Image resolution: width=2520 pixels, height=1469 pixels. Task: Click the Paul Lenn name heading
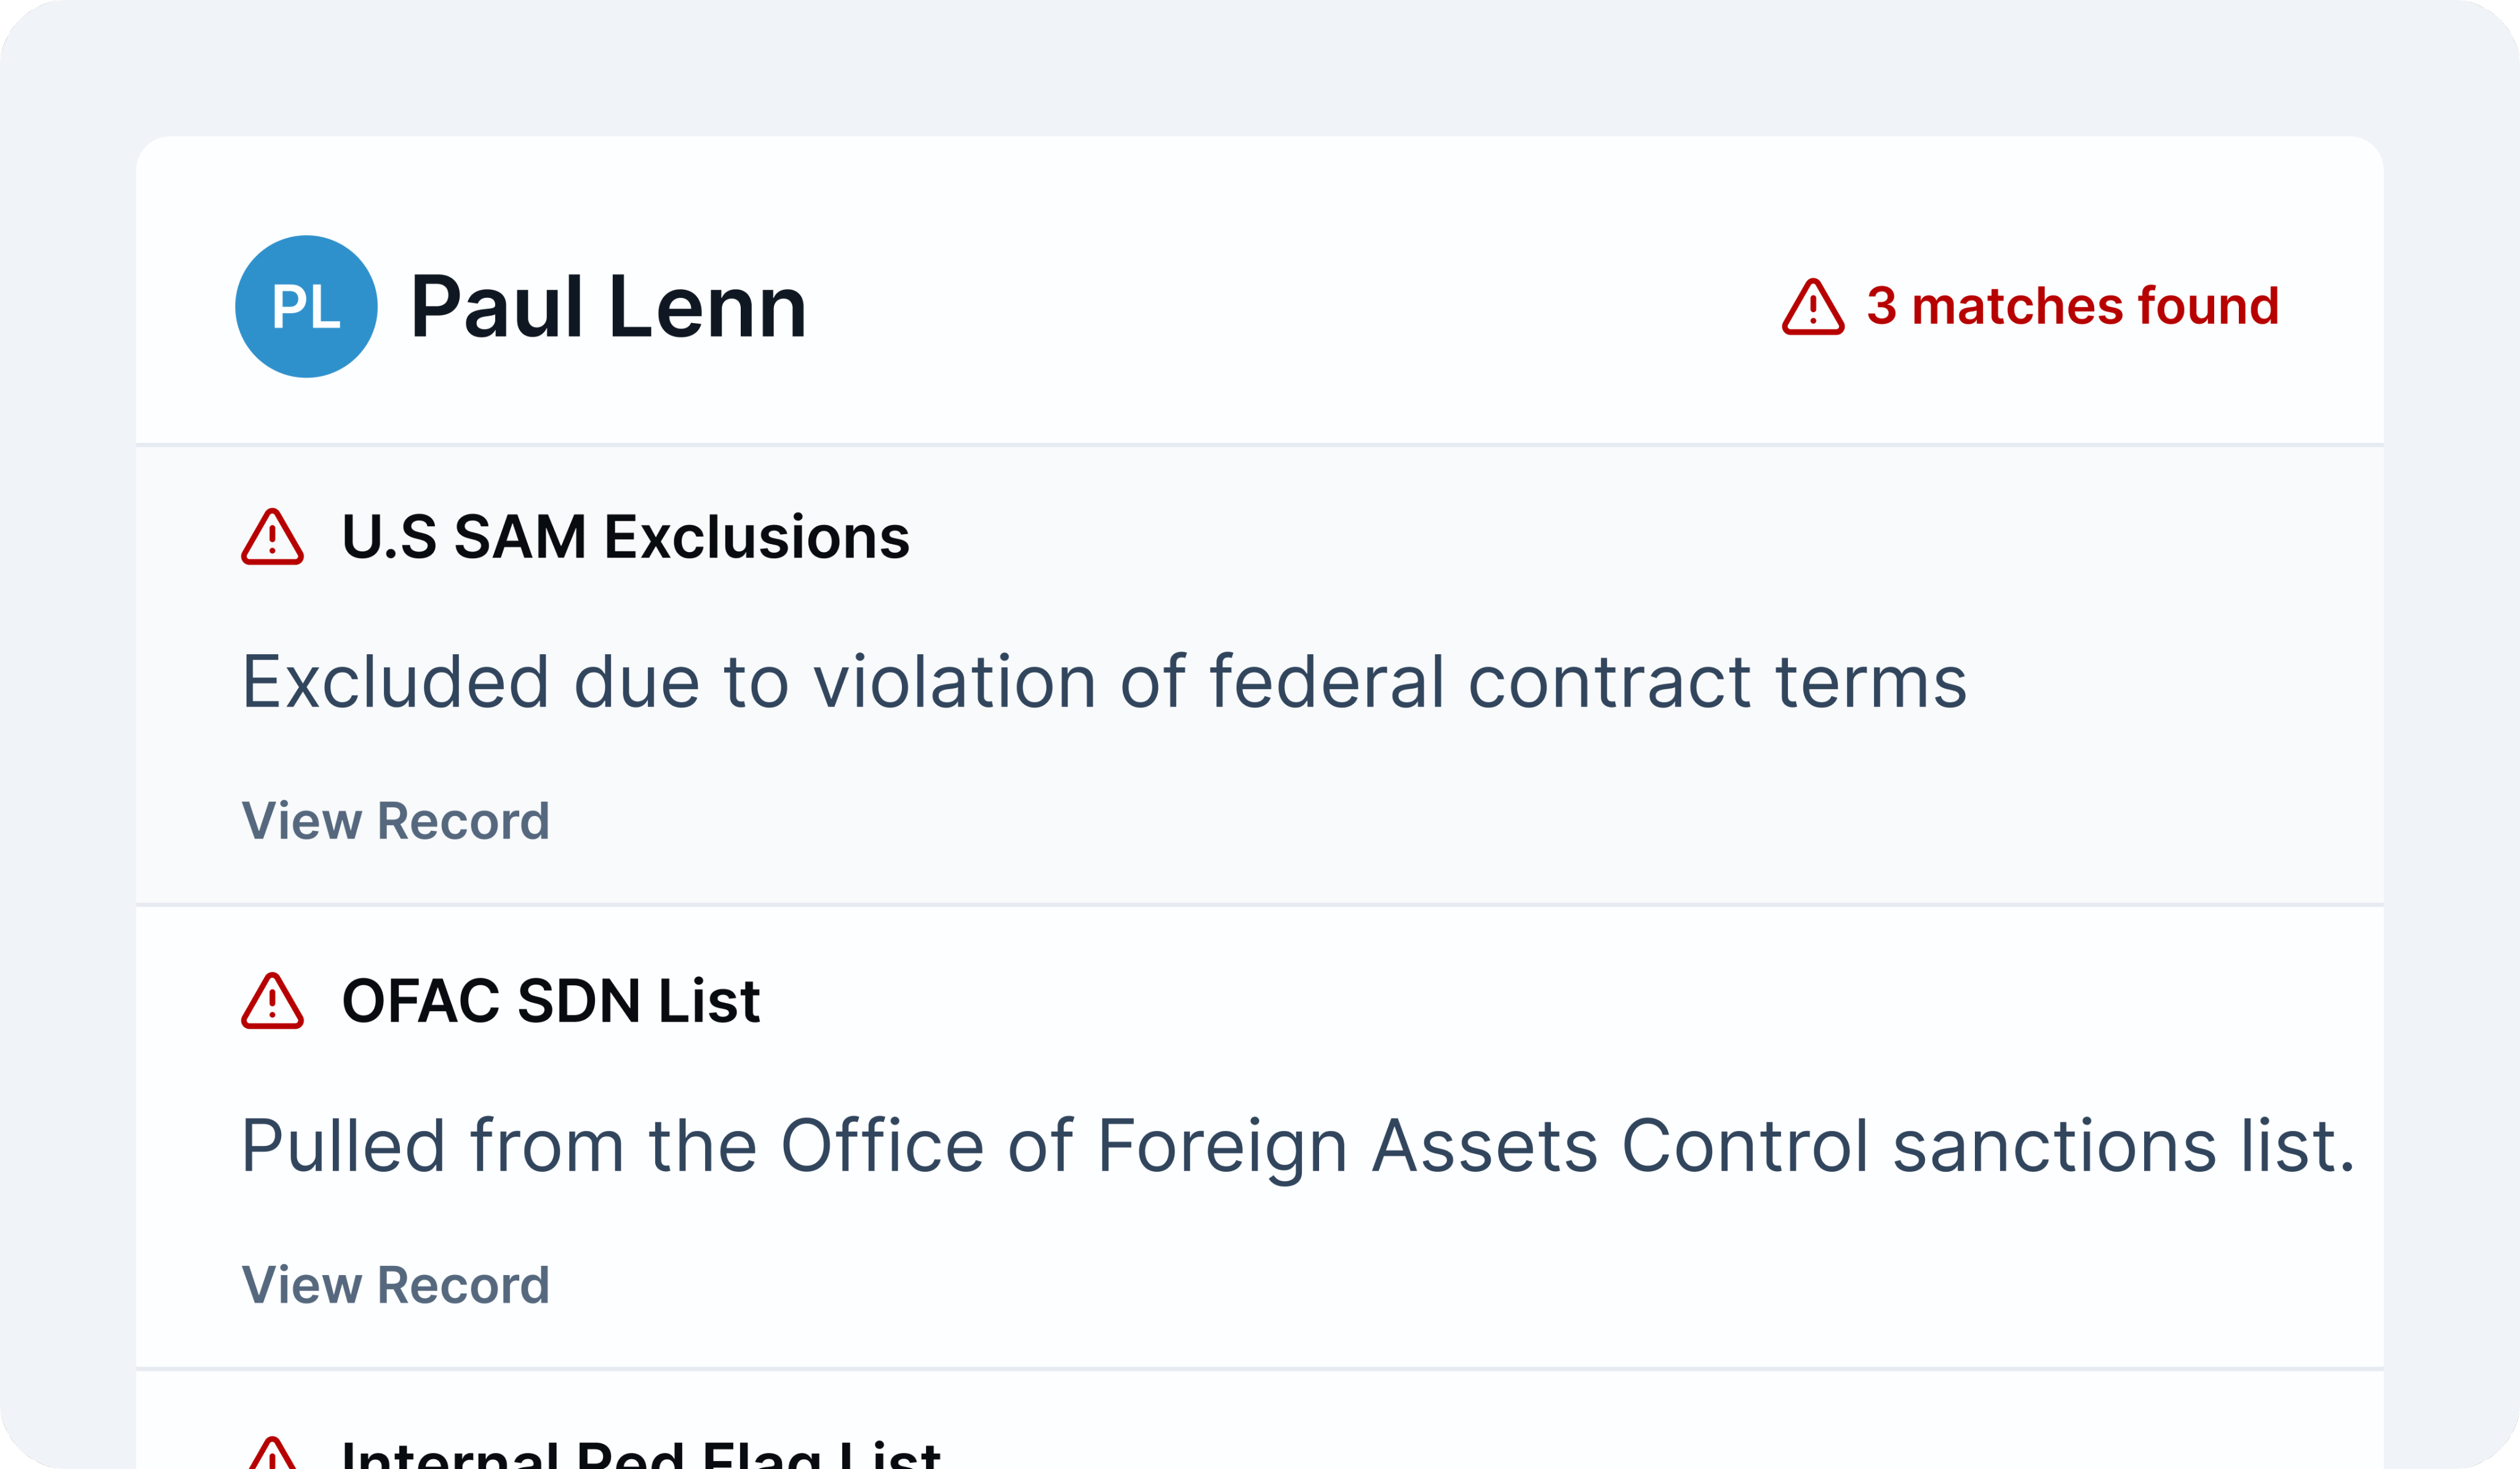608,307
